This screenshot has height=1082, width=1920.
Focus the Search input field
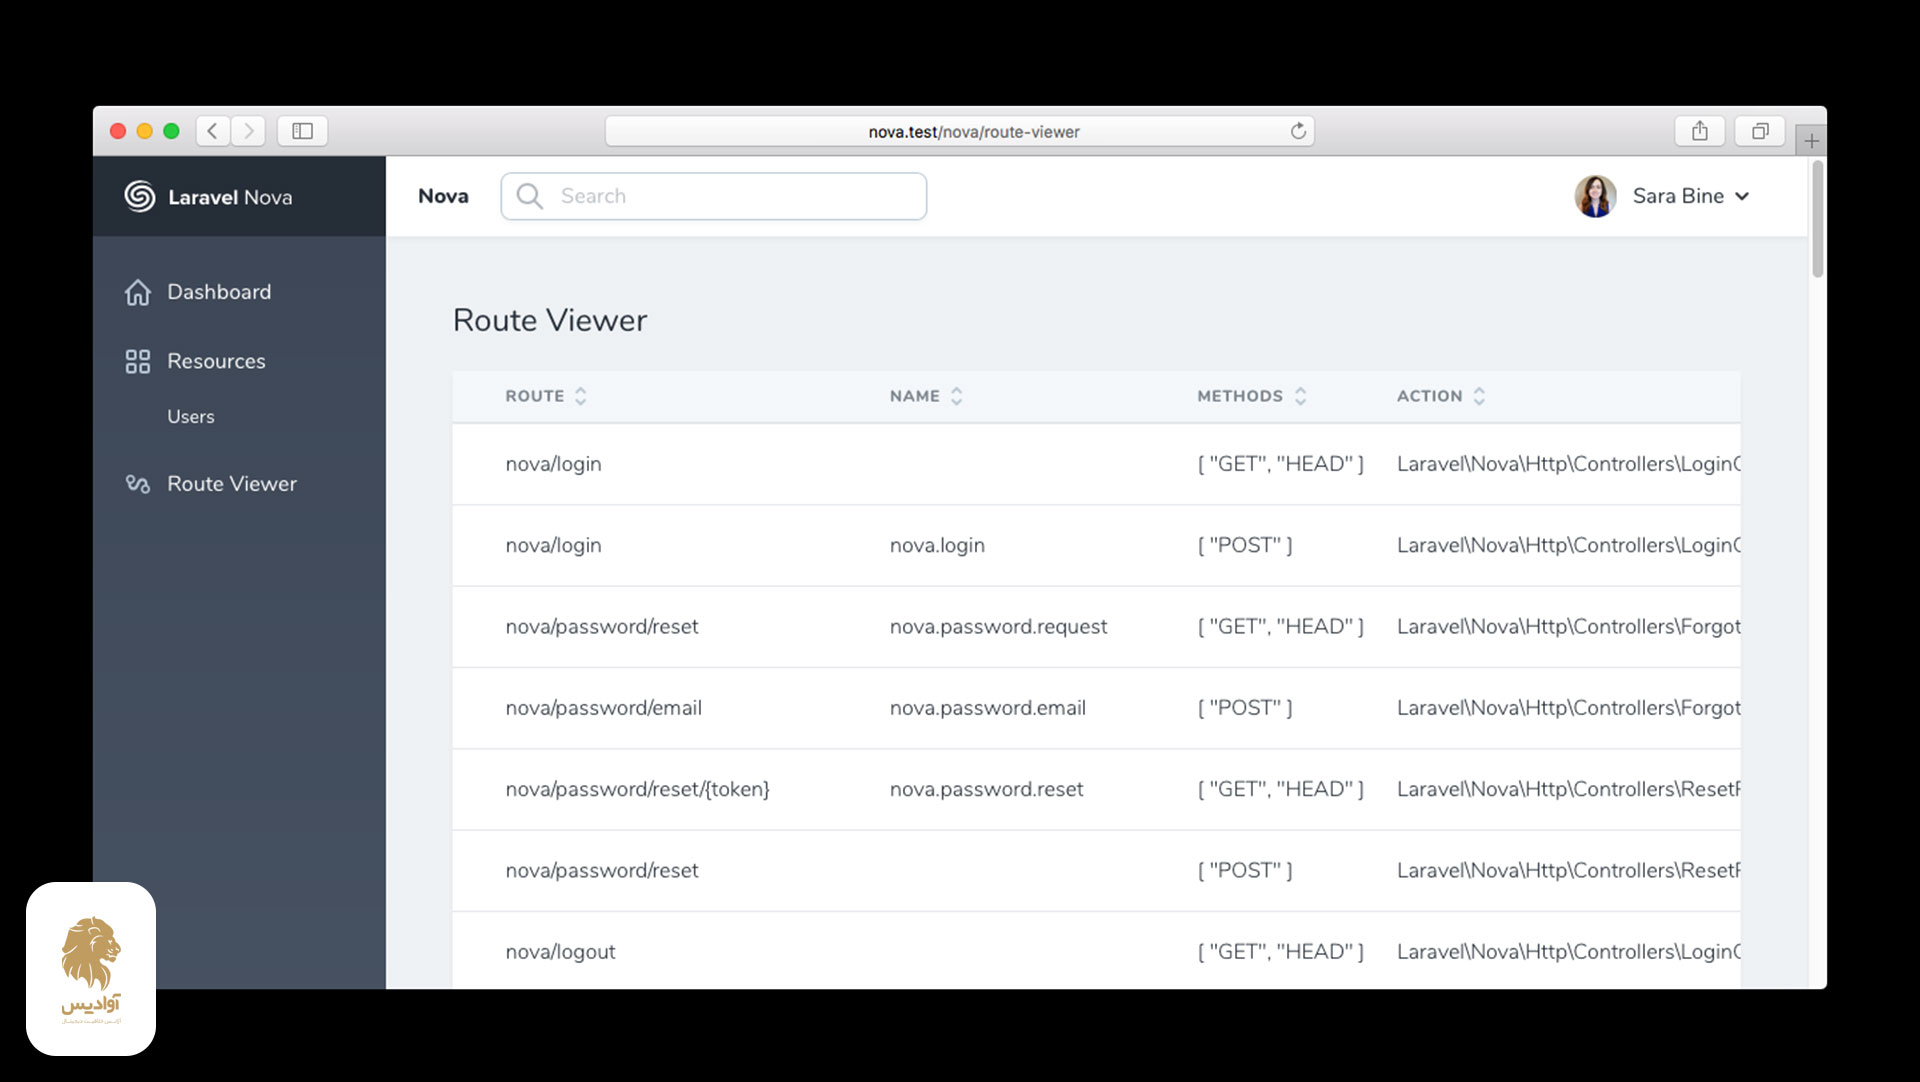[x=714, y=196]
